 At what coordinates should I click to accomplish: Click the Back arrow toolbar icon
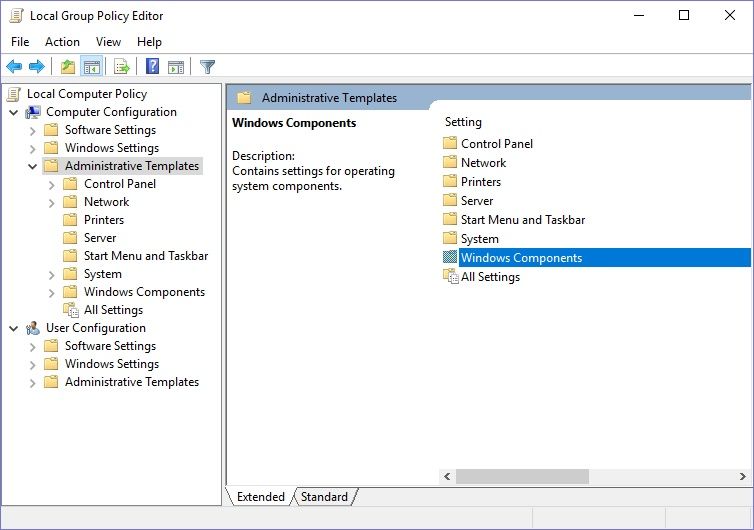[x=14, y=66]
